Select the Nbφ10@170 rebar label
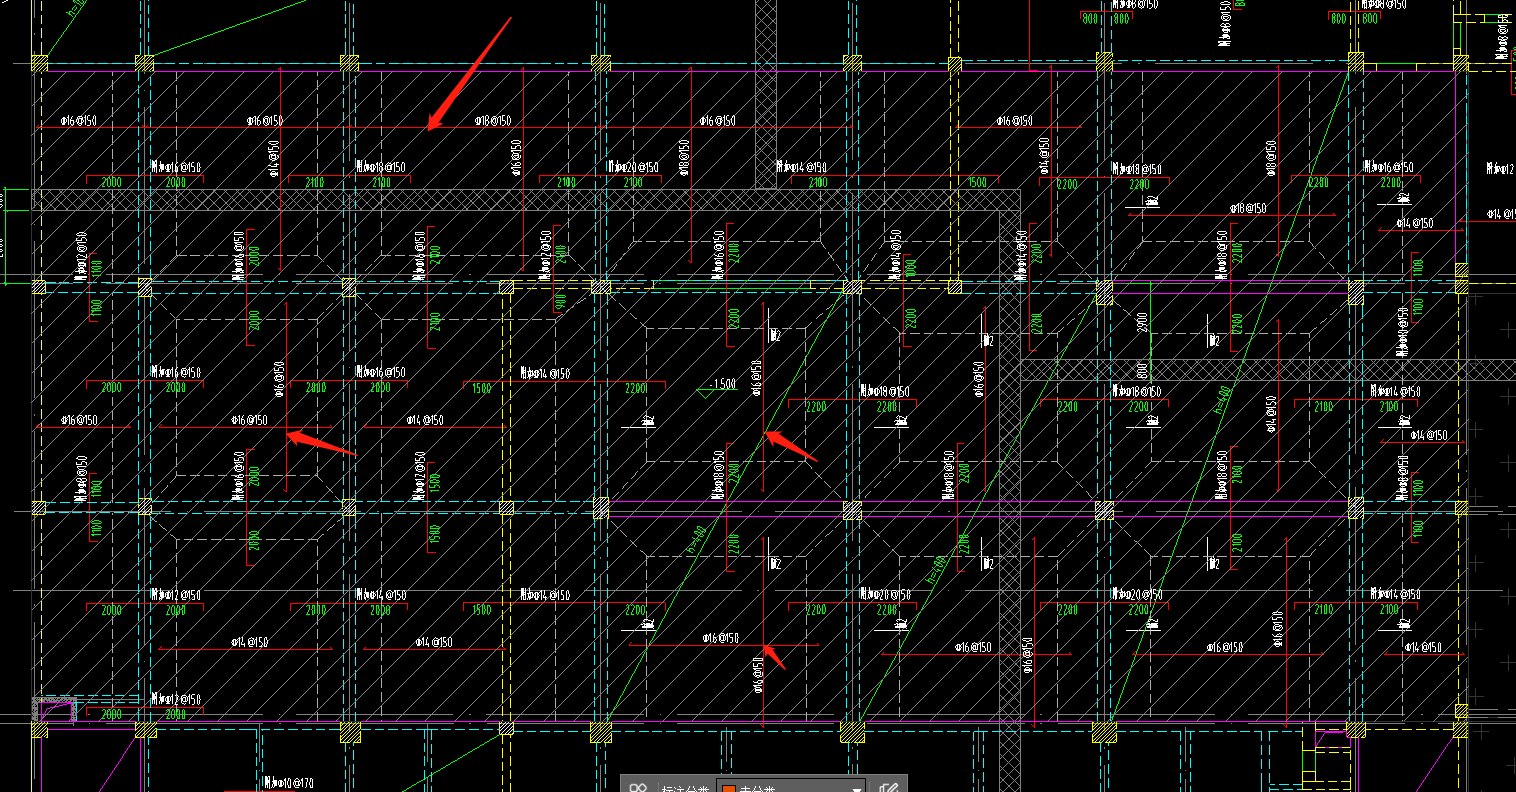 [290, 784]
